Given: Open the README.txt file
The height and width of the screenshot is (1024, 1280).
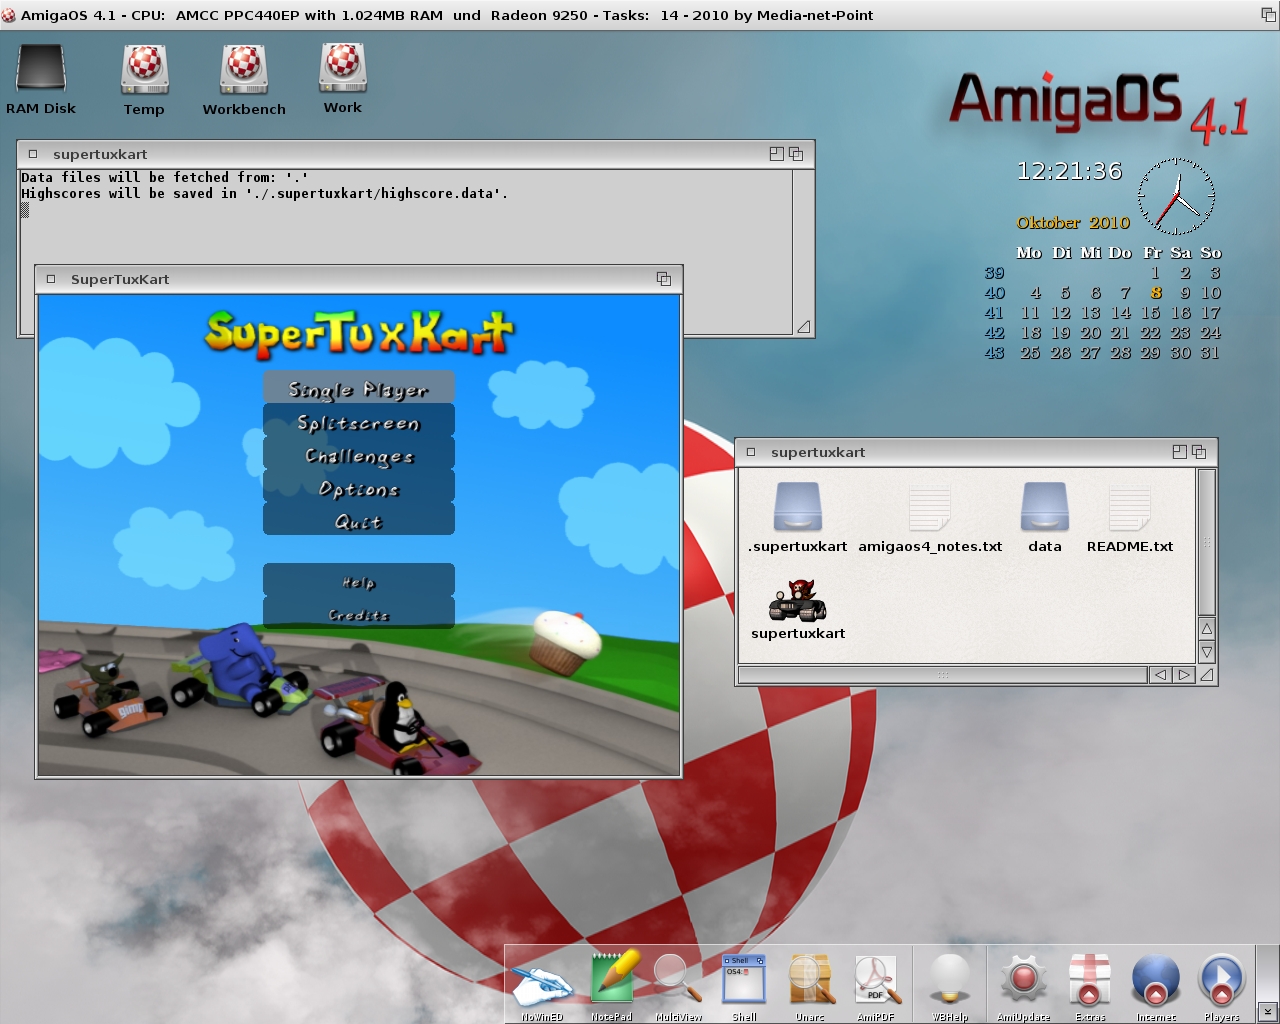Looking at the screenshot, I should pos(1130,518).
